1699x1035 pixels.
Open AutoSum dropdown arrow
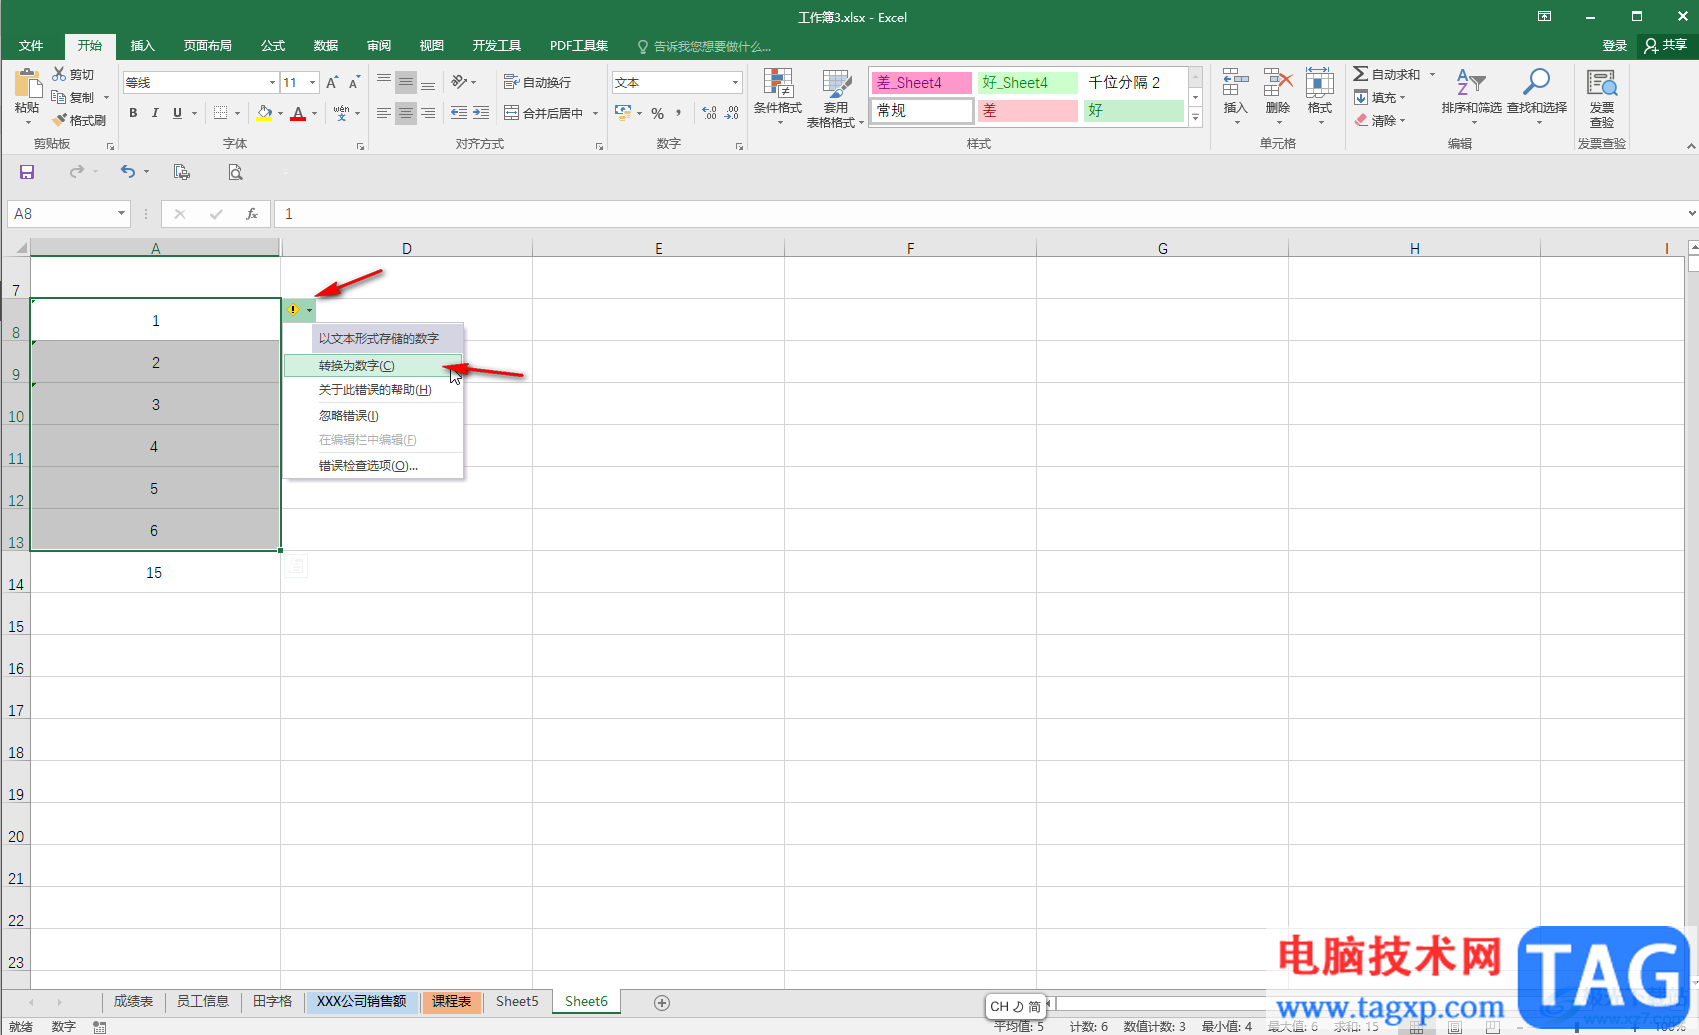pyautogui.click(x=1432, y=75)
